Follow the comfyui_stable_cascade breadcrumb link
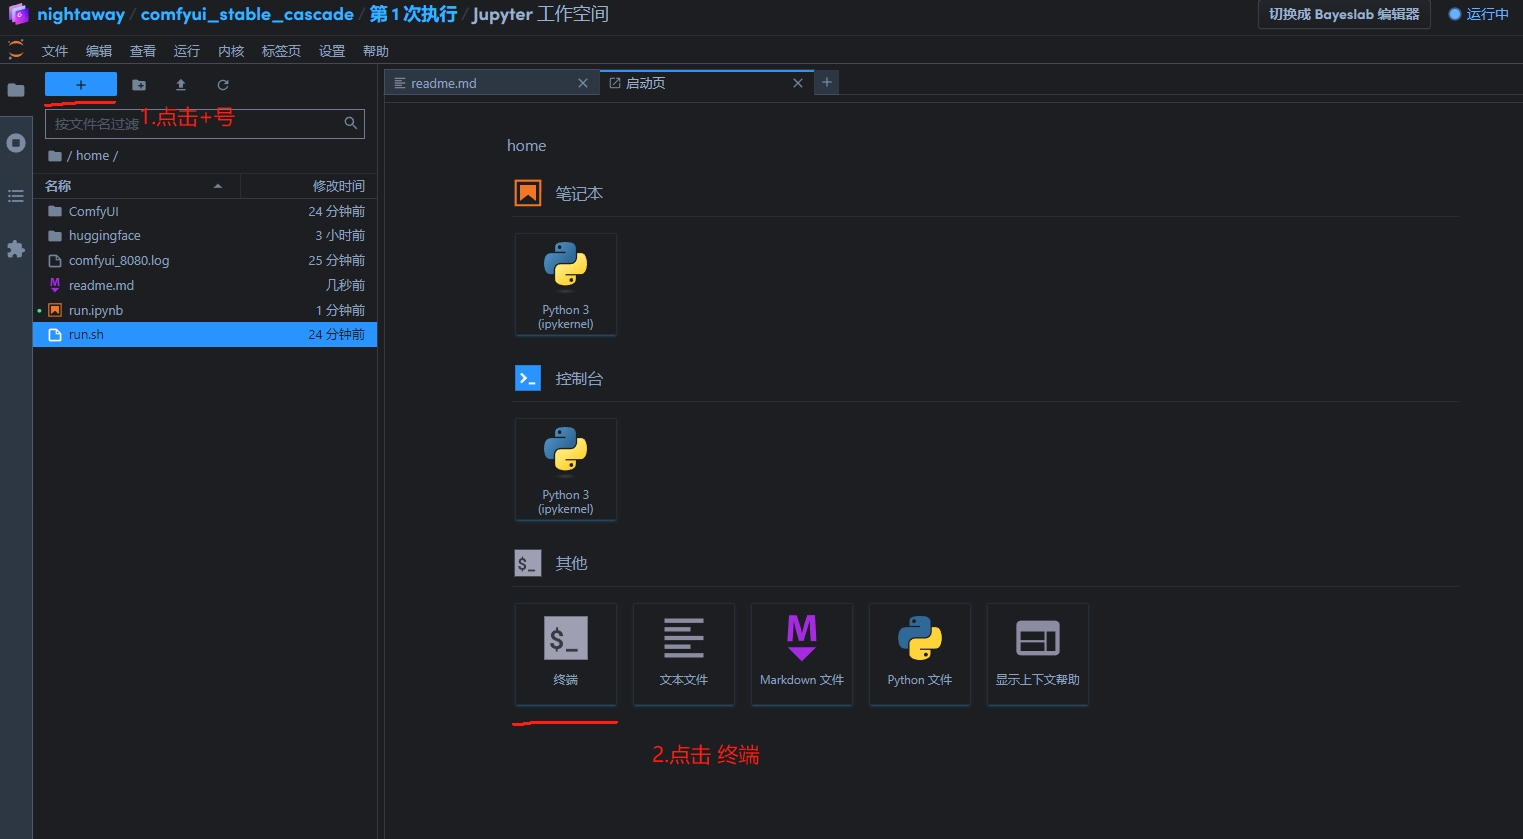This screenshot has height=839, width=1523. coord(247,14)
